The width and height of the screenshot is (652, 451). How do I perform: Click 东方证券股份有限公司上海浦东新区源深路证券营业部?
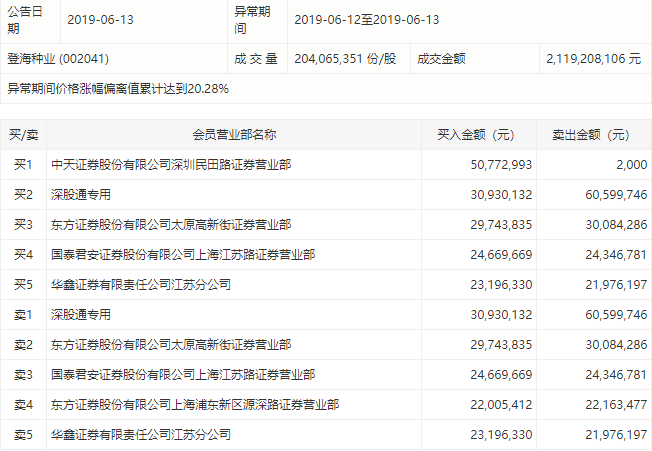(x=195, y=404)
